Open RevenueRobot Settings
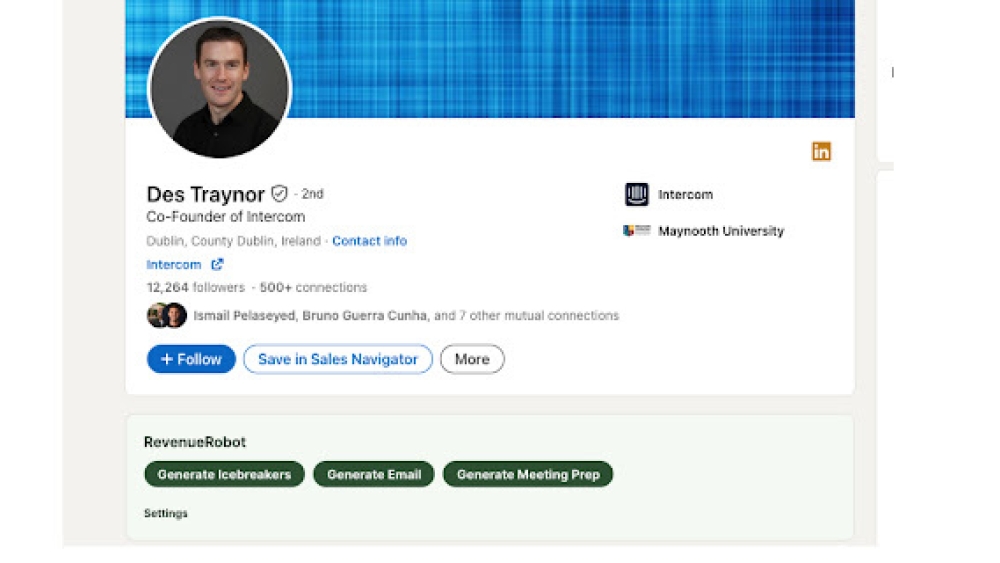Image resolution: width=1000 pixels, height=563 pixels. click(x=166, y=513)
